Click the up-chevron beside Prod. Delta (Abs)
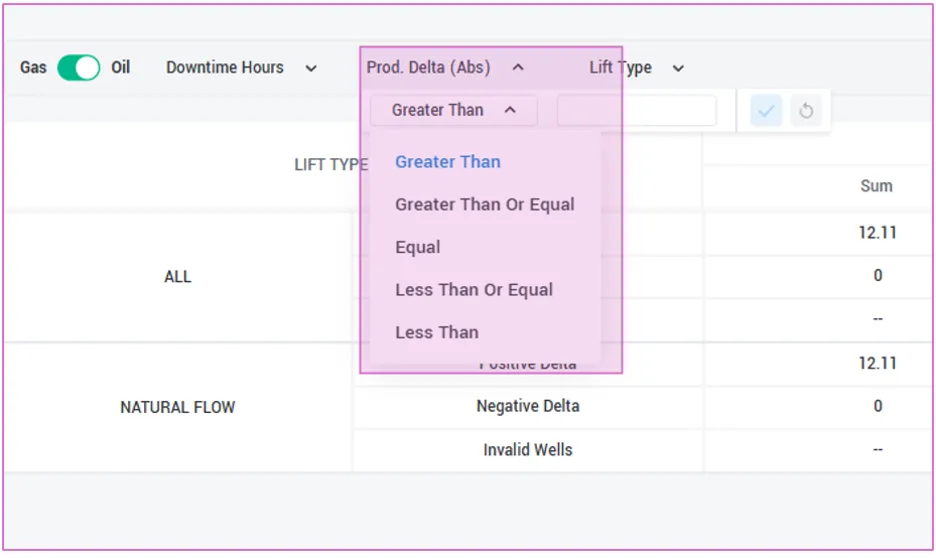Viewport: 936px width, 558px height. [x=518, y=67]
